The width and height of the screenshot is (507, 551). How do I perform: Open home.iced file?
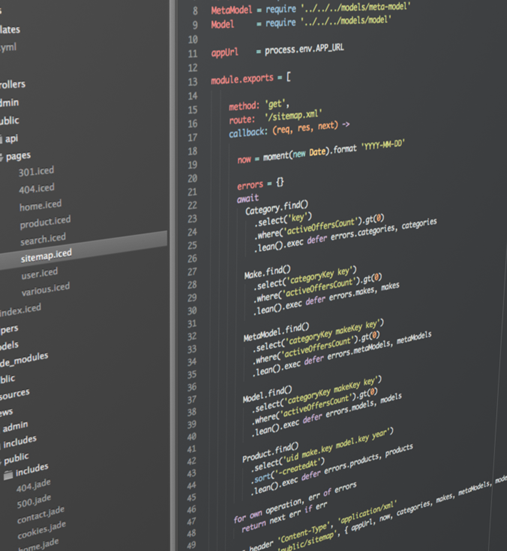40,205
